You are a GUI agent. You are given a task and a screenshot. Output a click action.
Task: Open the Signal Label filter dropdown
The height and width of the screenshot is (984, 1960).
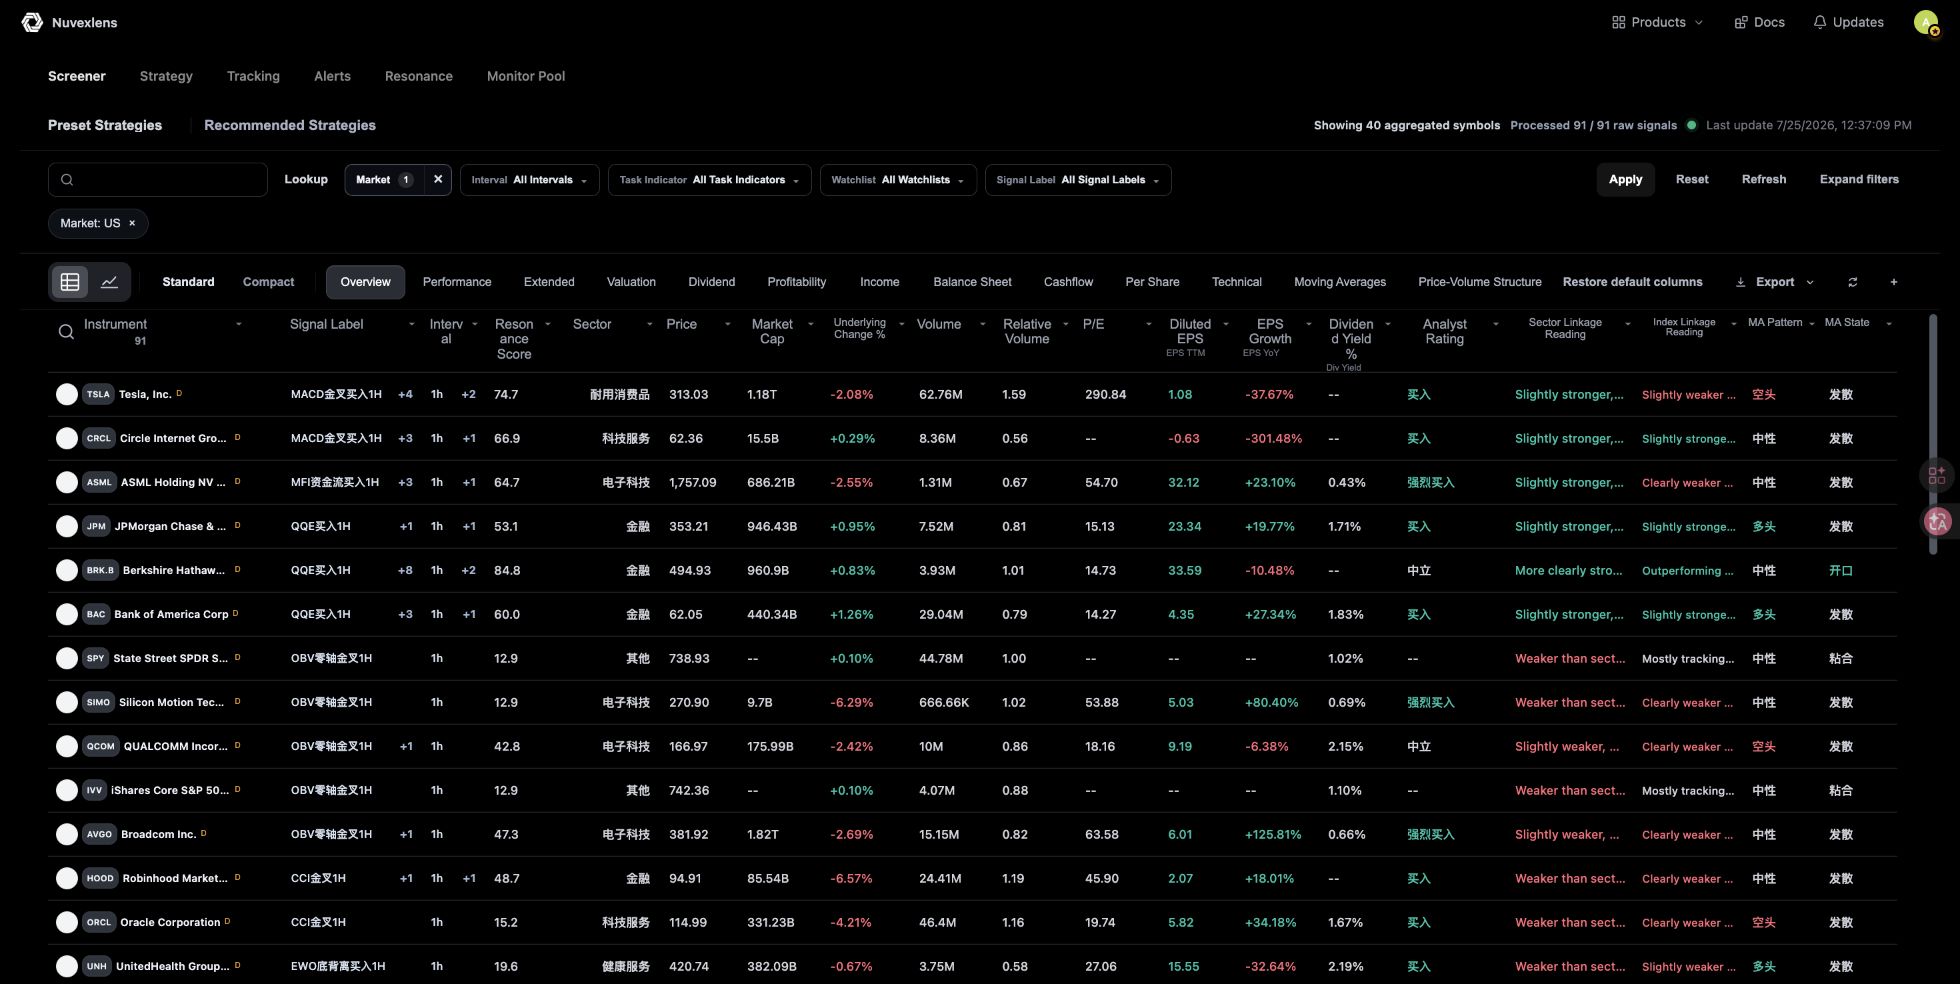tap(1078, 180)
